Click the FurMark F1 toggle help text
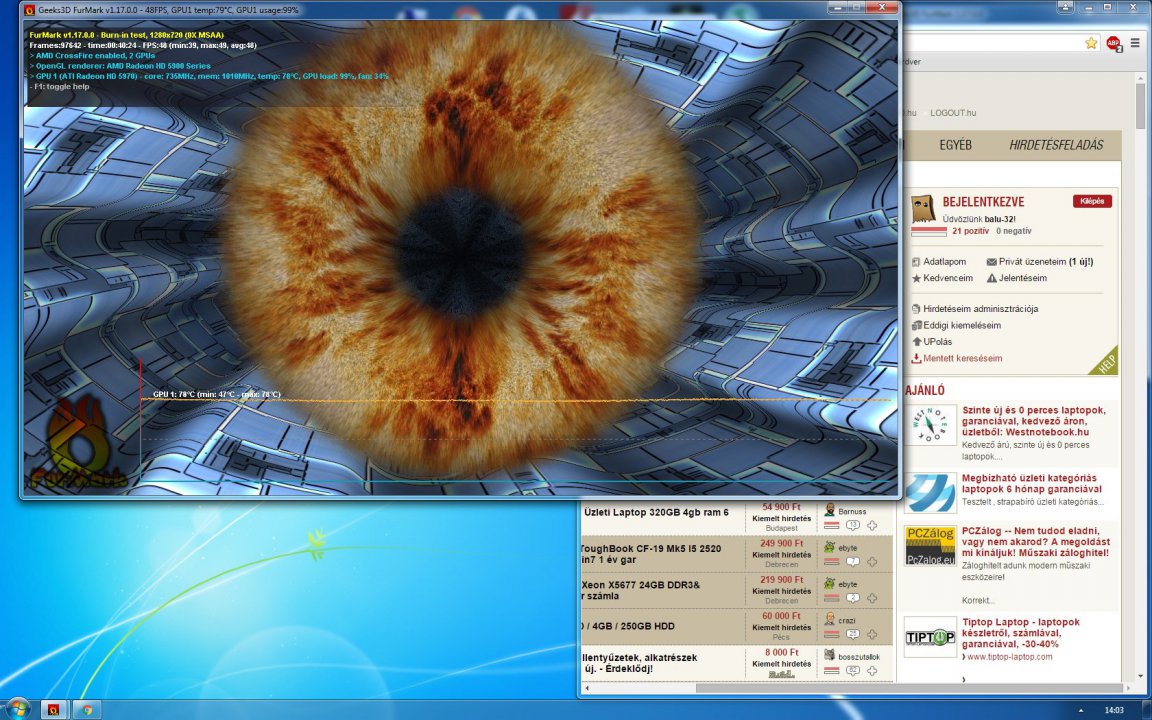The height and width of the screenshot is (720, 1152). pos(60,87)
